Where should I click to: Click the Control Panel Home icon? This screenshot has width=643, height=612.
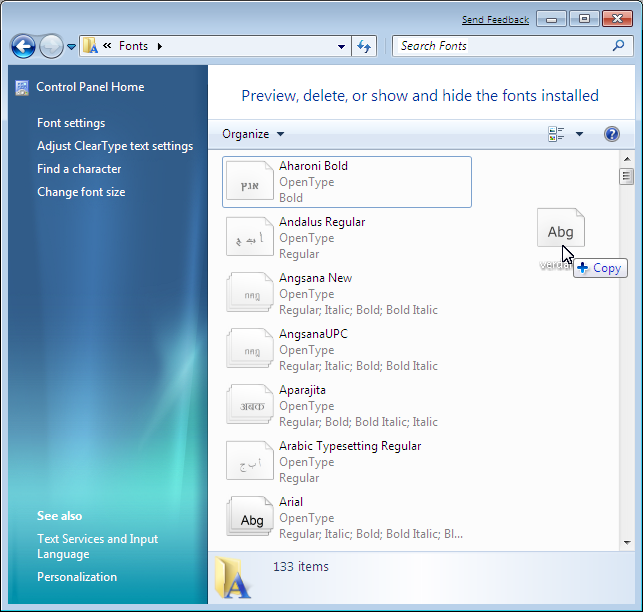tap(22, 88)
